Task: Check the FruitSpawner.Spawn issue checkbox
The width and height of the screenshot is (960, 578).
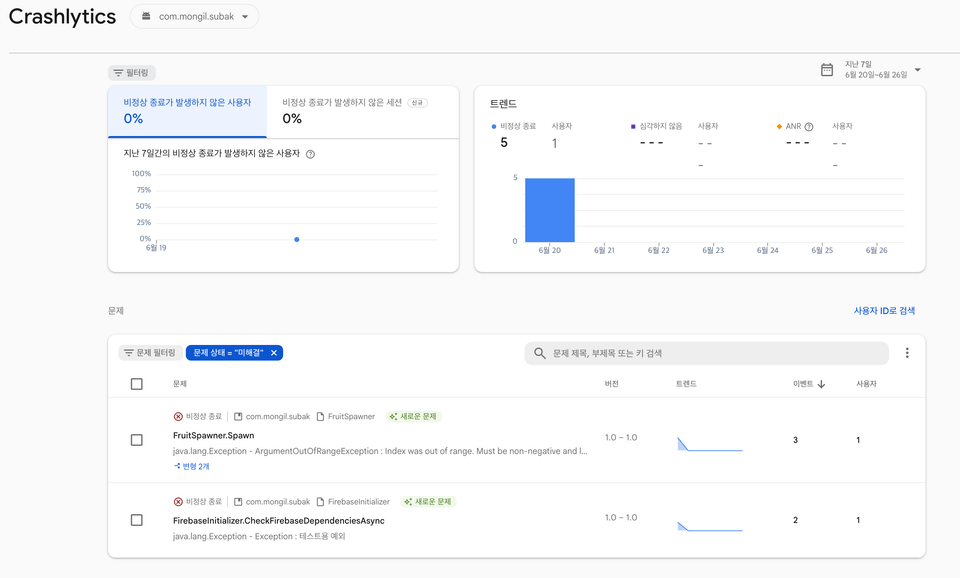Action: (x=137, y=440)
